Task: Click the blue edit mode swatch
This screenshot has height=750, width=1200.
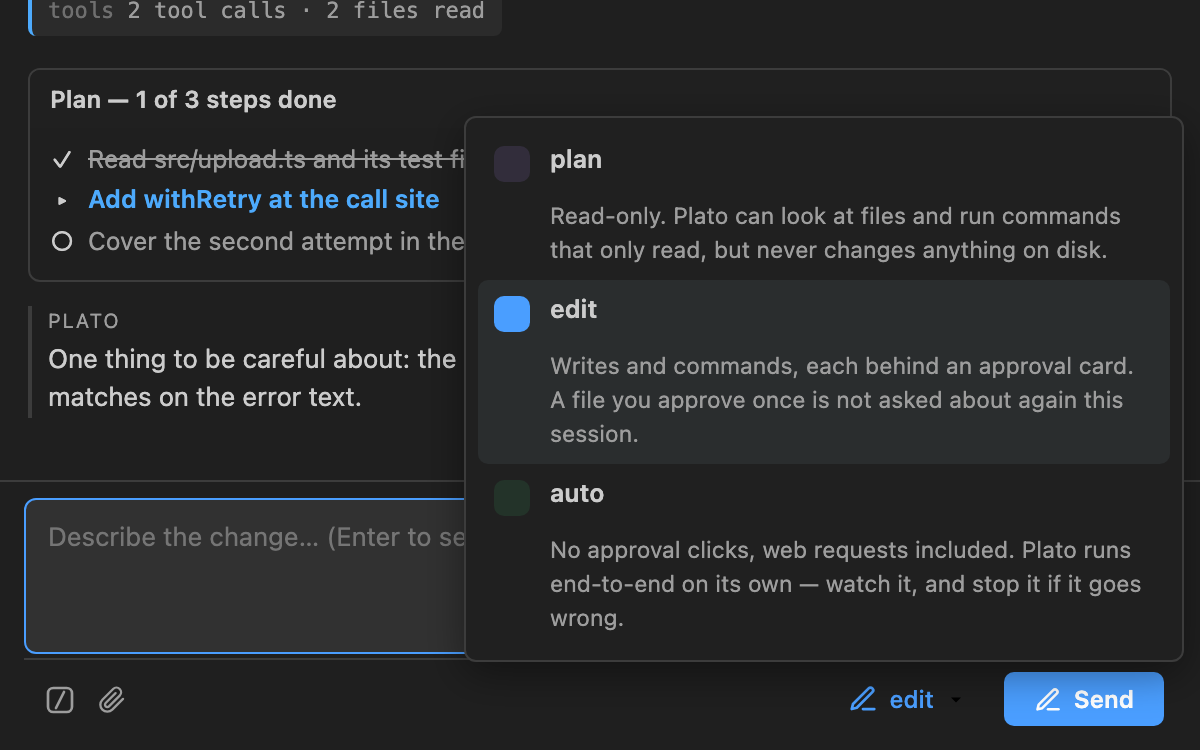Action: click(x=512, y=314)
